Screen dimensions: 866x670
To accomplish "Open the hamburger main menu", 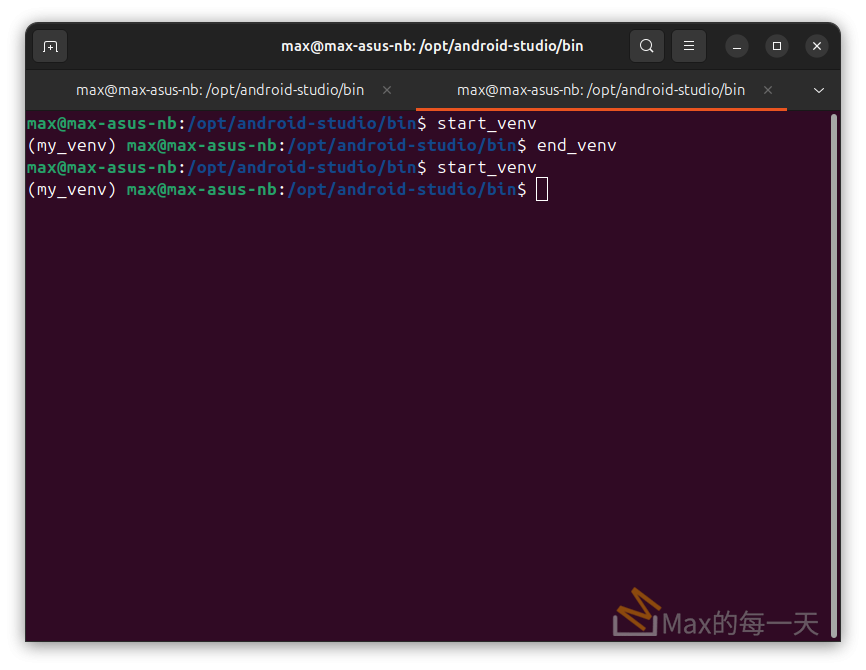I will (688, 46).
